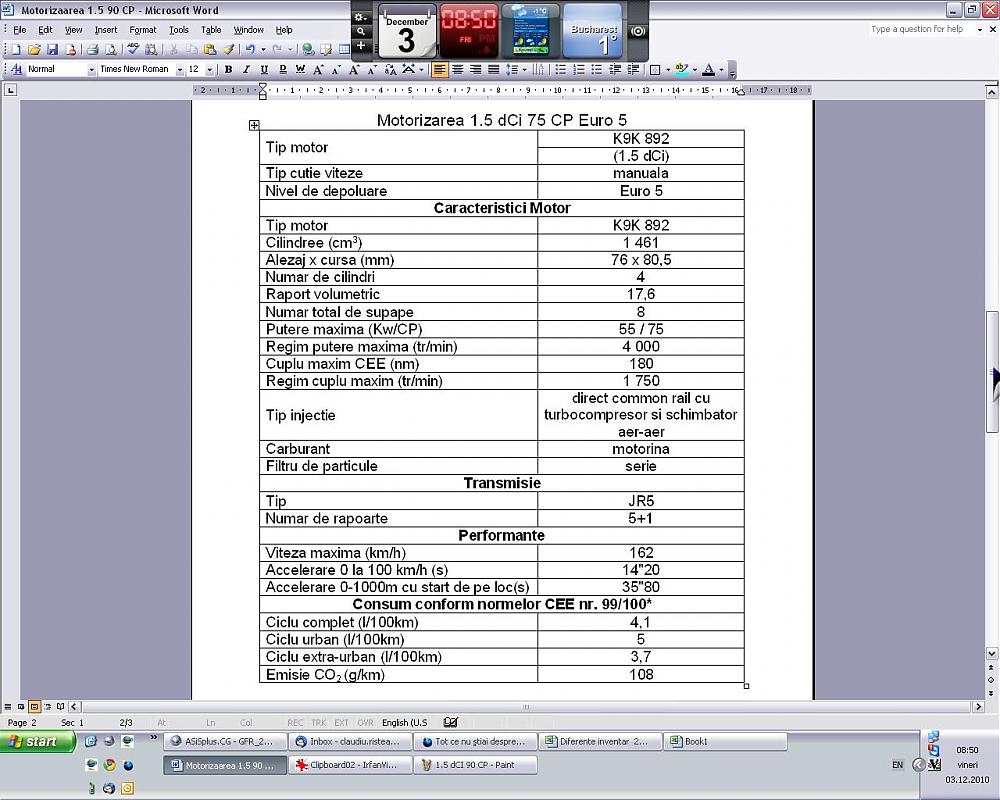Click the Format Painter brush icon
The image size is (1000, 800).
[228, 49]
